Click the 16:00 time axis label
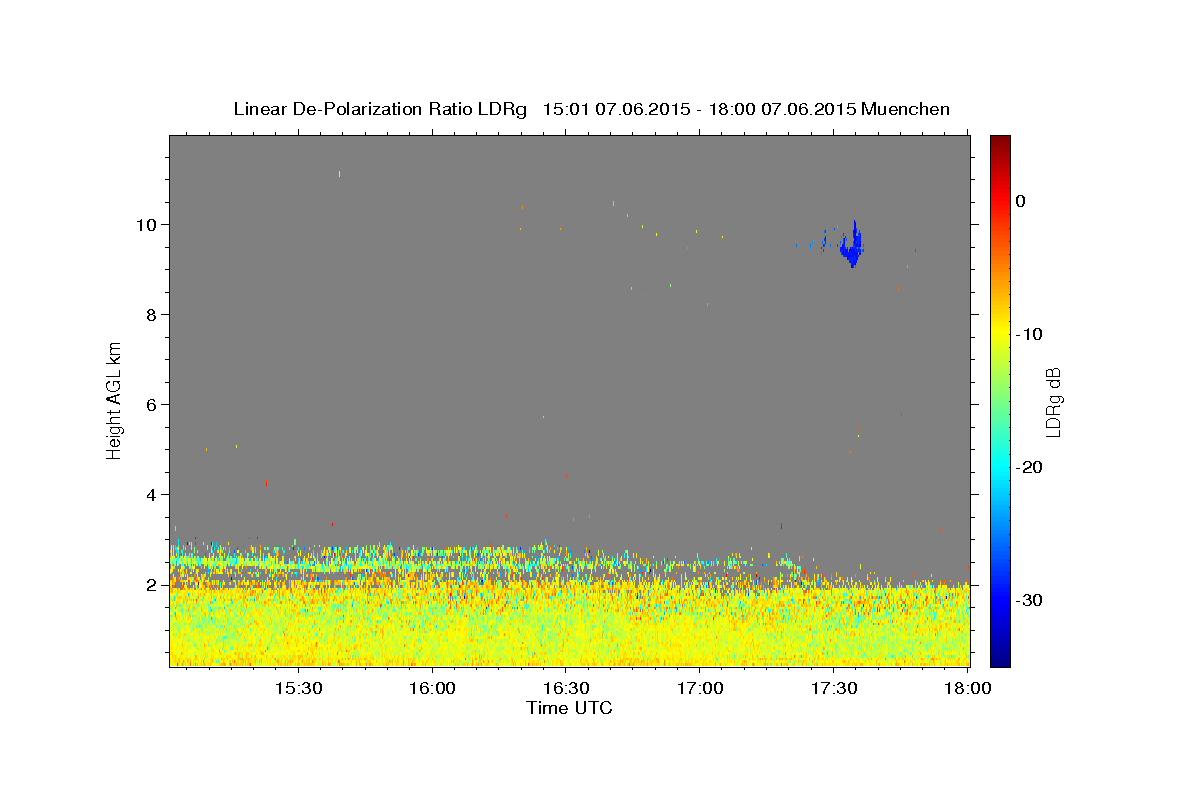The width and height of the screenshot is (1200, 800). (432, 689)
